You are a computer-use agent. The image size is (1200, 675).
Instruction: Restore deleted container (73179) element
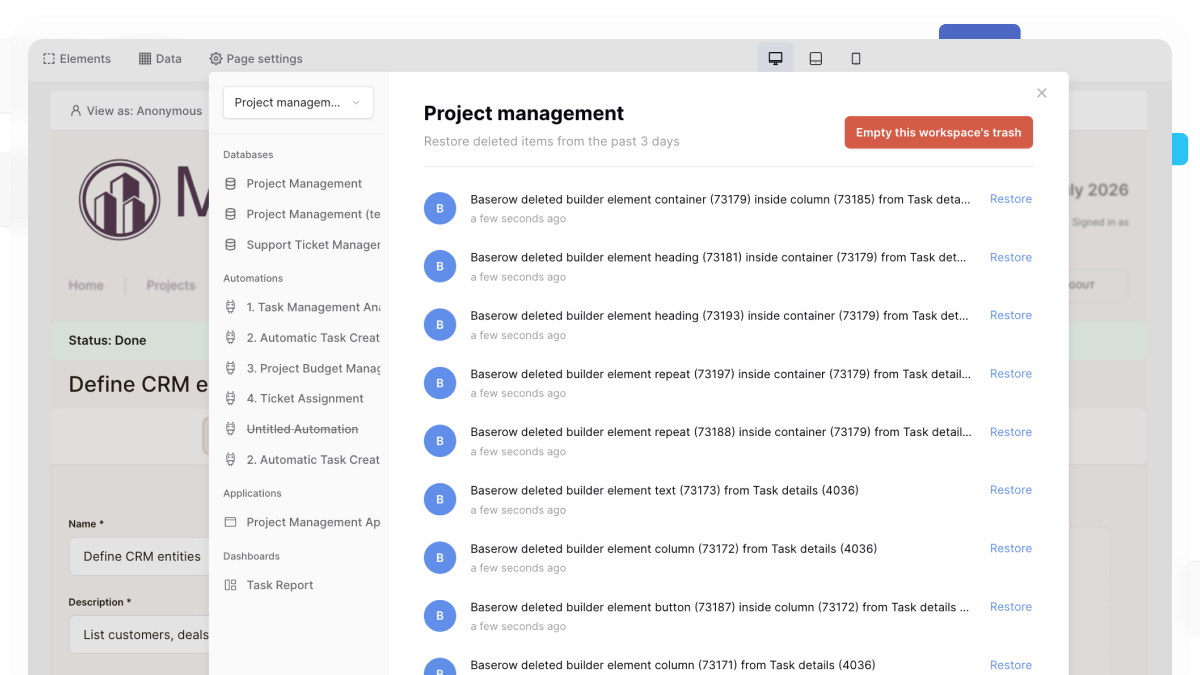tap(1011, 199)
